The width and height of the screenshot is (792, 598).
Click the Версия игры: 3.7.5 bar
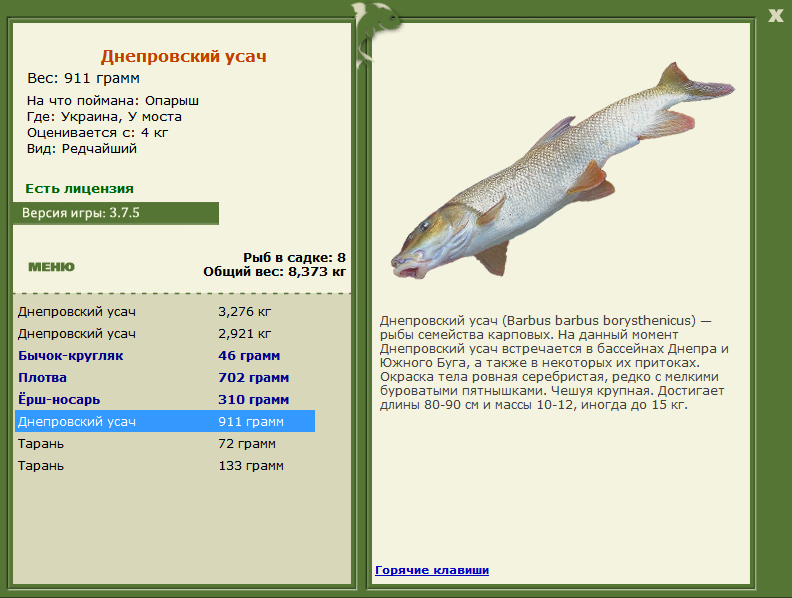click(116, 213)
